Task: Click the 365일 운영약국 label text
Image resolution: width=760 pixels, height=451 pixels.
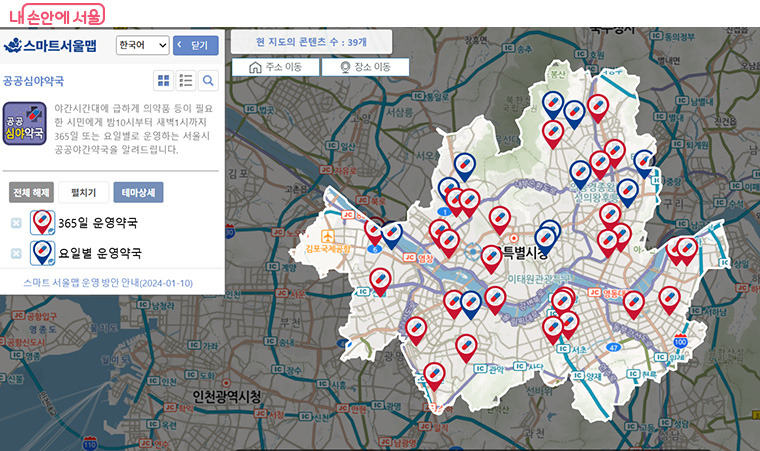Action: tap(98, 223)
